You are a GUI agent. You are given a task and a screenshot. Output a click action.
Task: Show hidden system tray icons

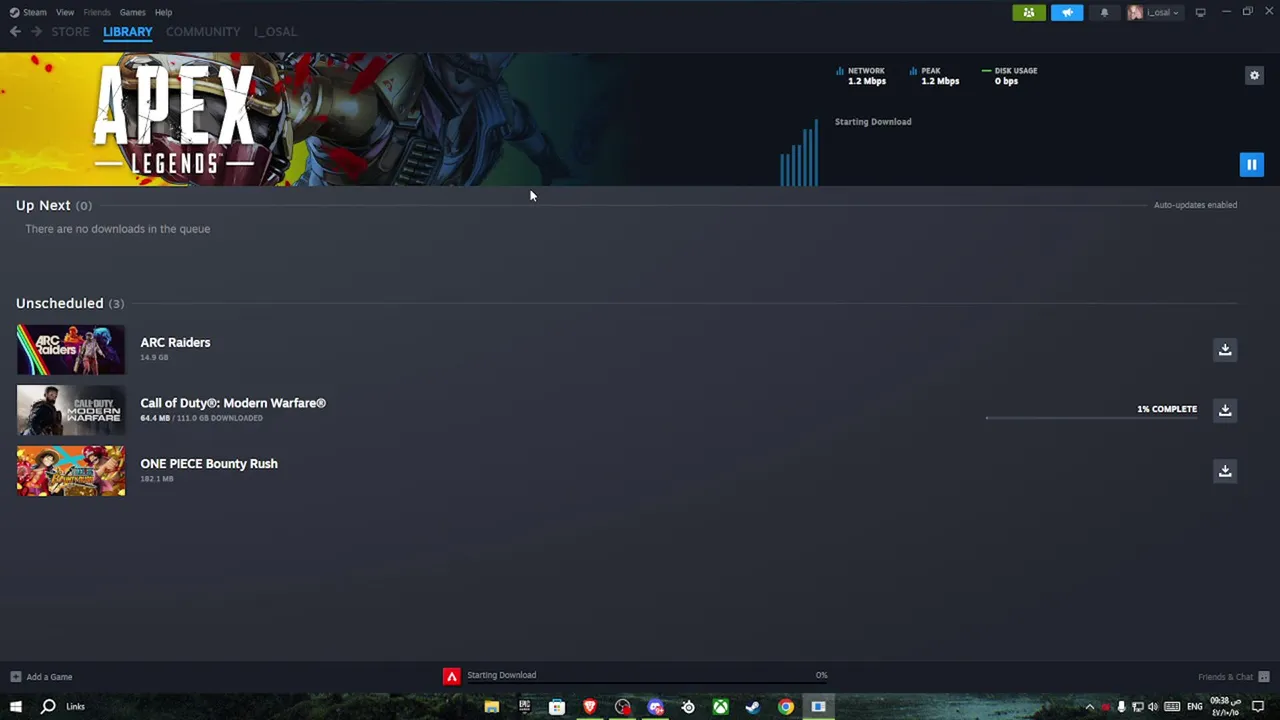(1089, 707)
